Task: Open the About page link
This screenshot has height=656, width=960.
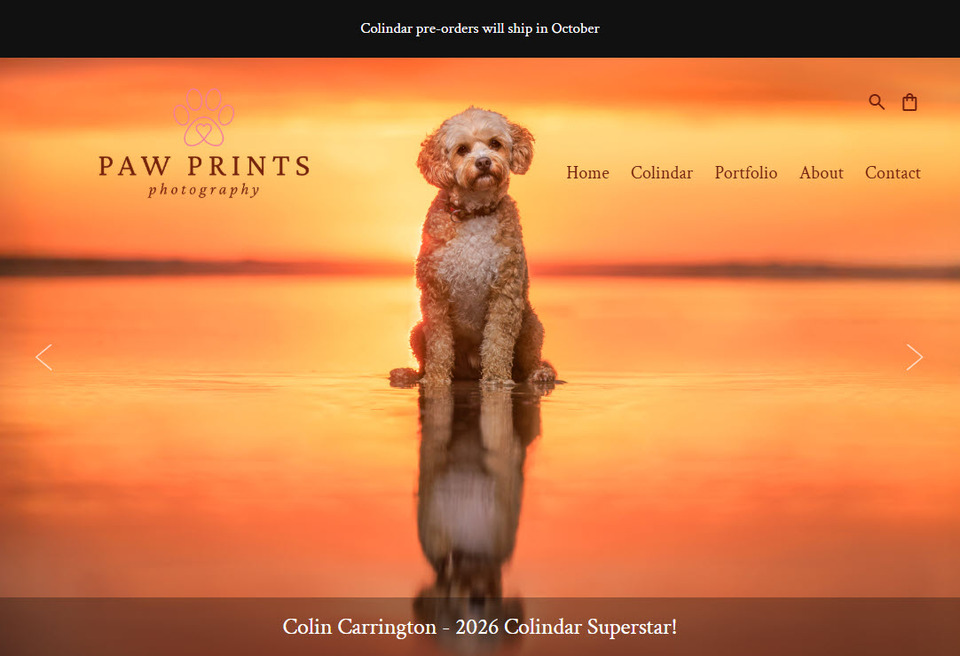Action: (x=821, y=173)
